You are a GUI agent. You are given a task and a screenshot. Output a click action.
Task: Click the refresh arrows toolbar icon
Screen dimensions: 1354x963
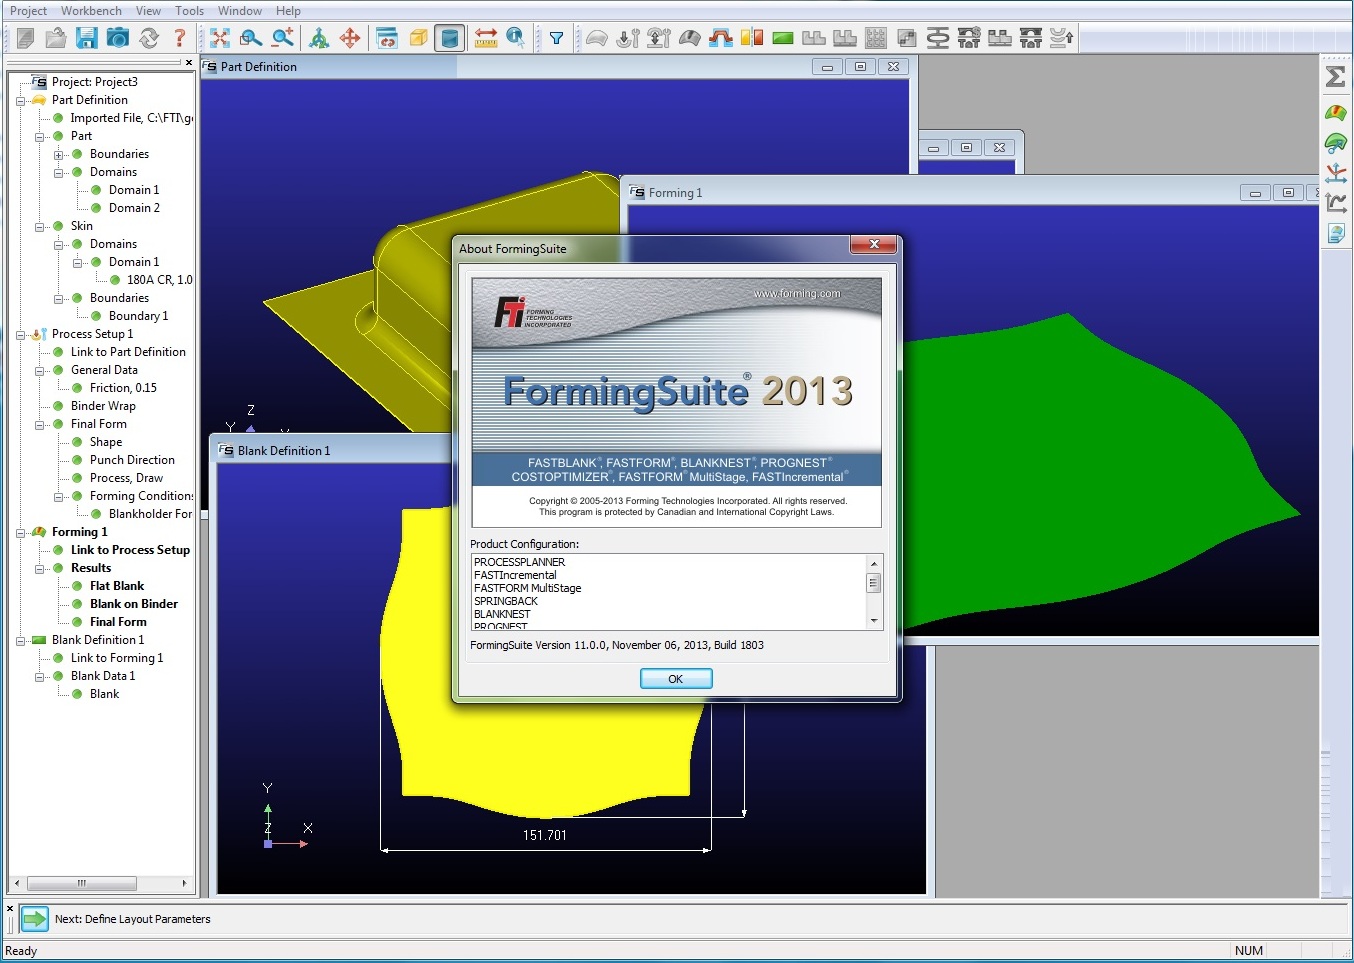click(149, 38)
